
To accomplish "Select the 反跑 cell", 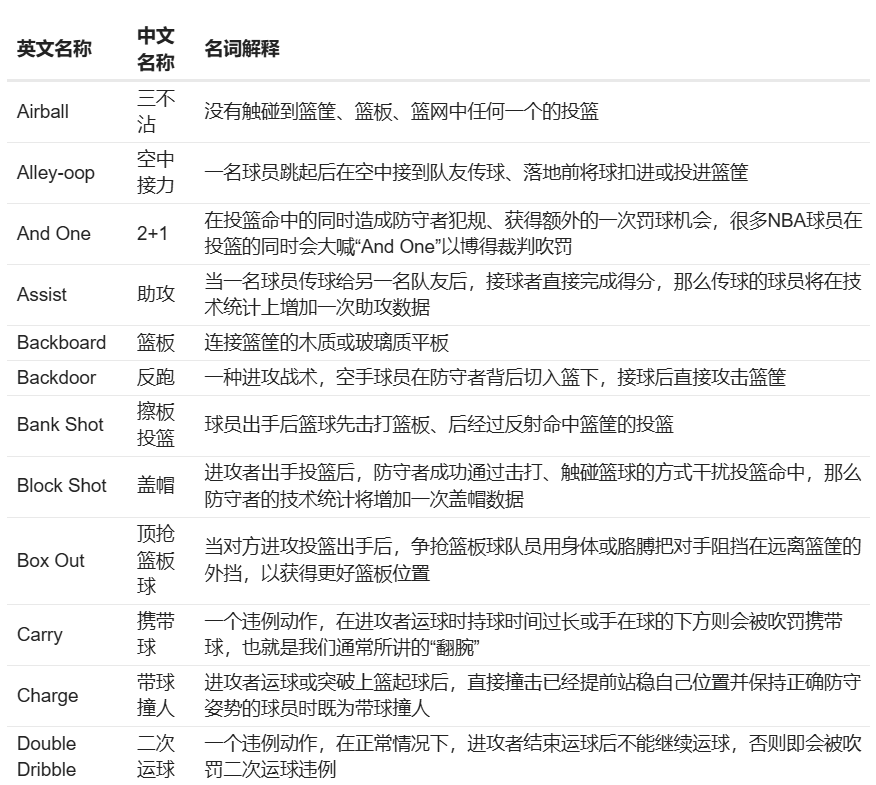I will pos(156,378).
